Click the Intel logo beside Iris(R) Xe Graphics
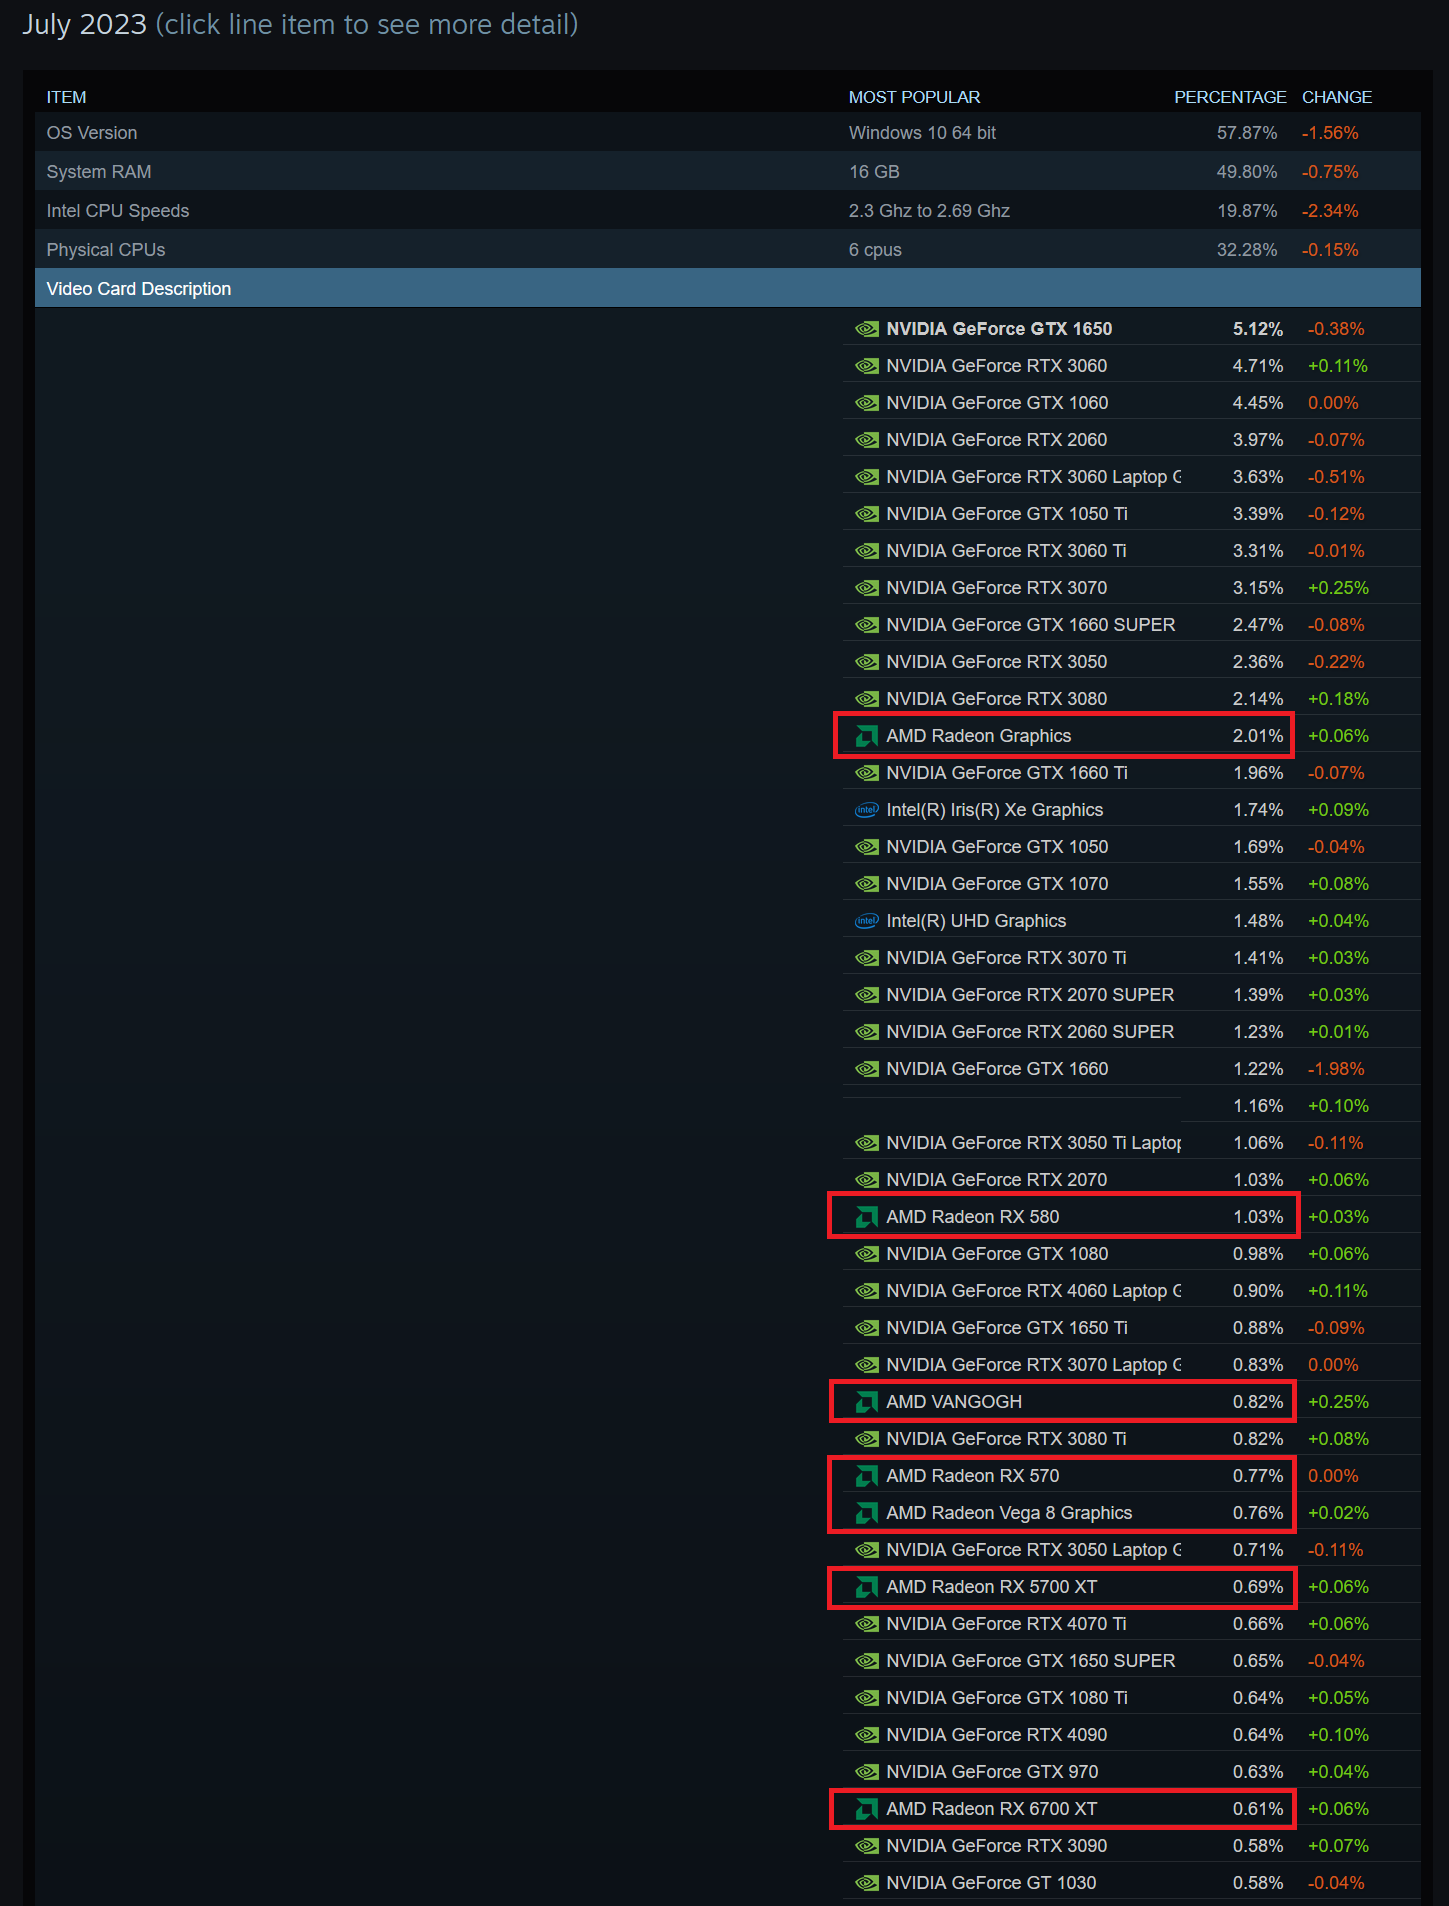This screenshot has width=1449, height=1906. [867, 810]
